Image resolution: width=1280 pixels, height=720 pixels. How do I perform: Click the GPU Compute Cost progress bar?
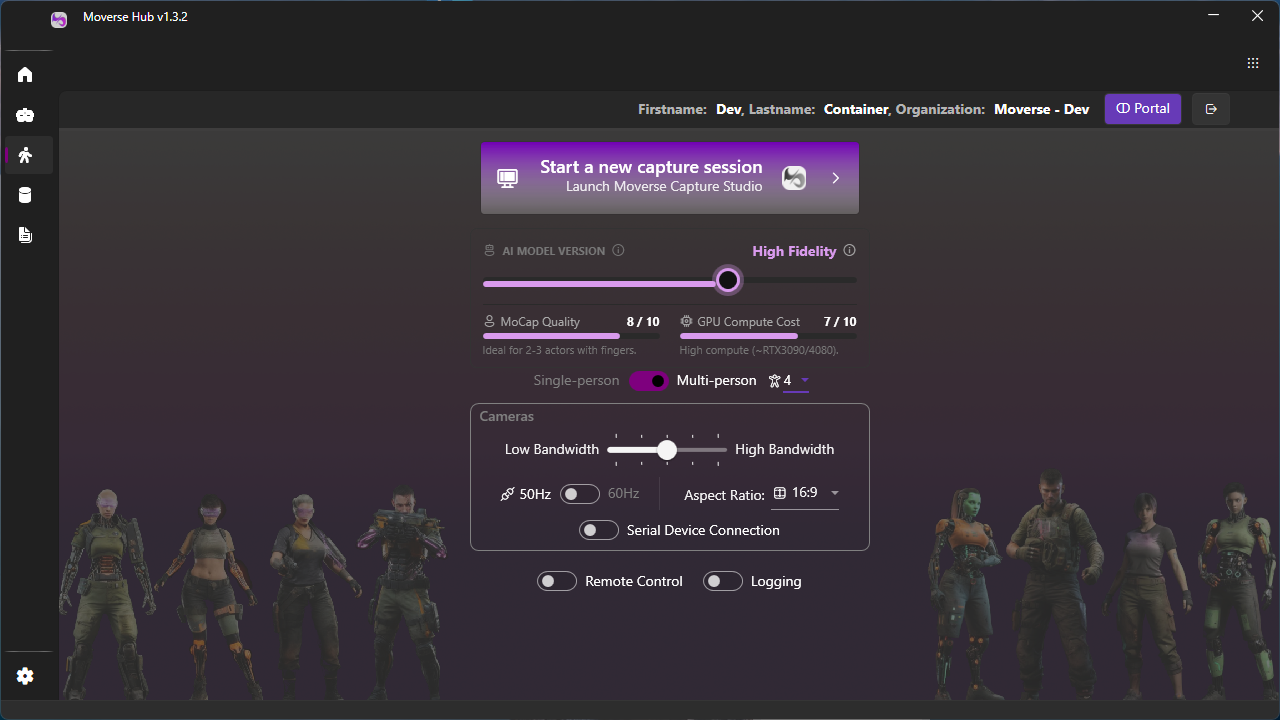[768, 336]
